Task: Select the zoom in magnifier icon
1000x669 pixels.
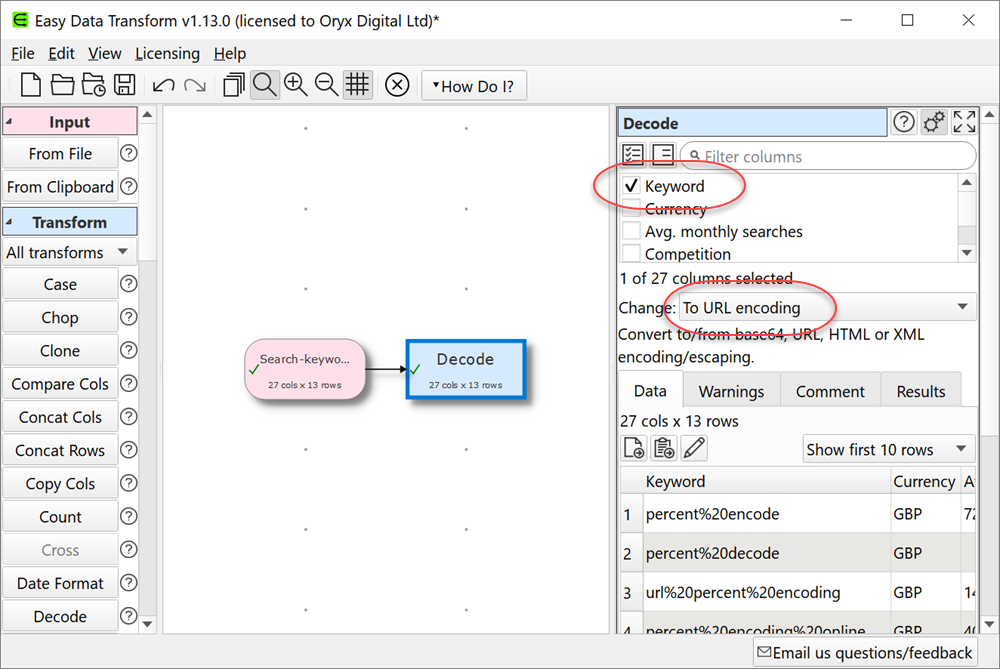Action: tap(296, 85)
